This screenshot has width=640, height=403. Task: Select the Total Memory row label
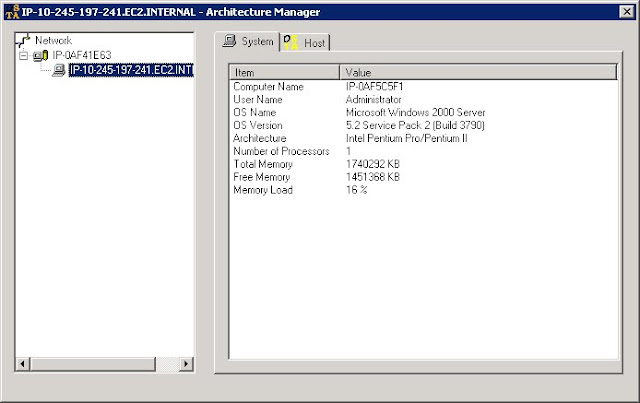click(263, 164)
